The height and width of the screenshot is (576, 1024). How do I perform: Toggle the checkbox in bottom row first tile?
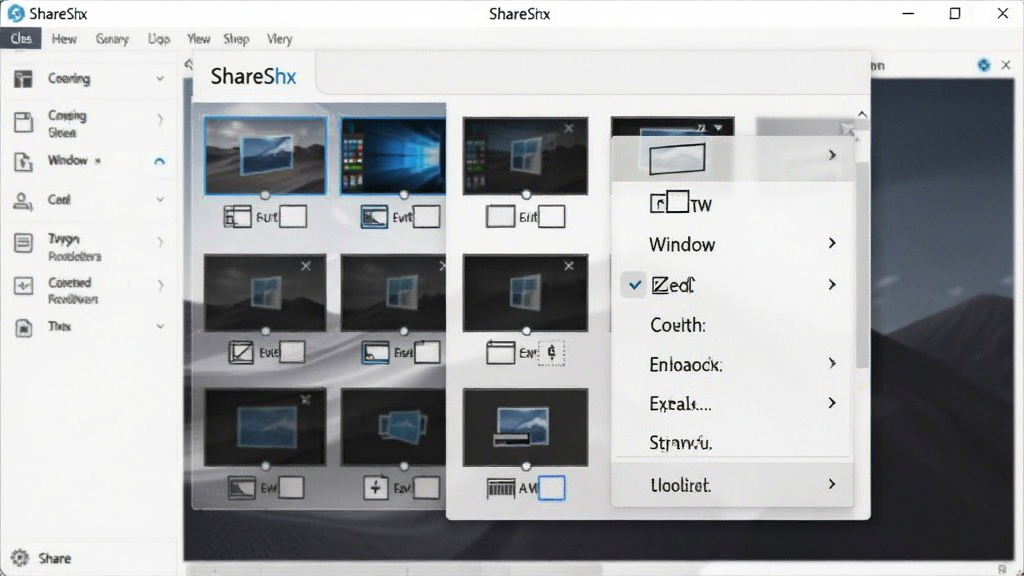tap(291, 488)
